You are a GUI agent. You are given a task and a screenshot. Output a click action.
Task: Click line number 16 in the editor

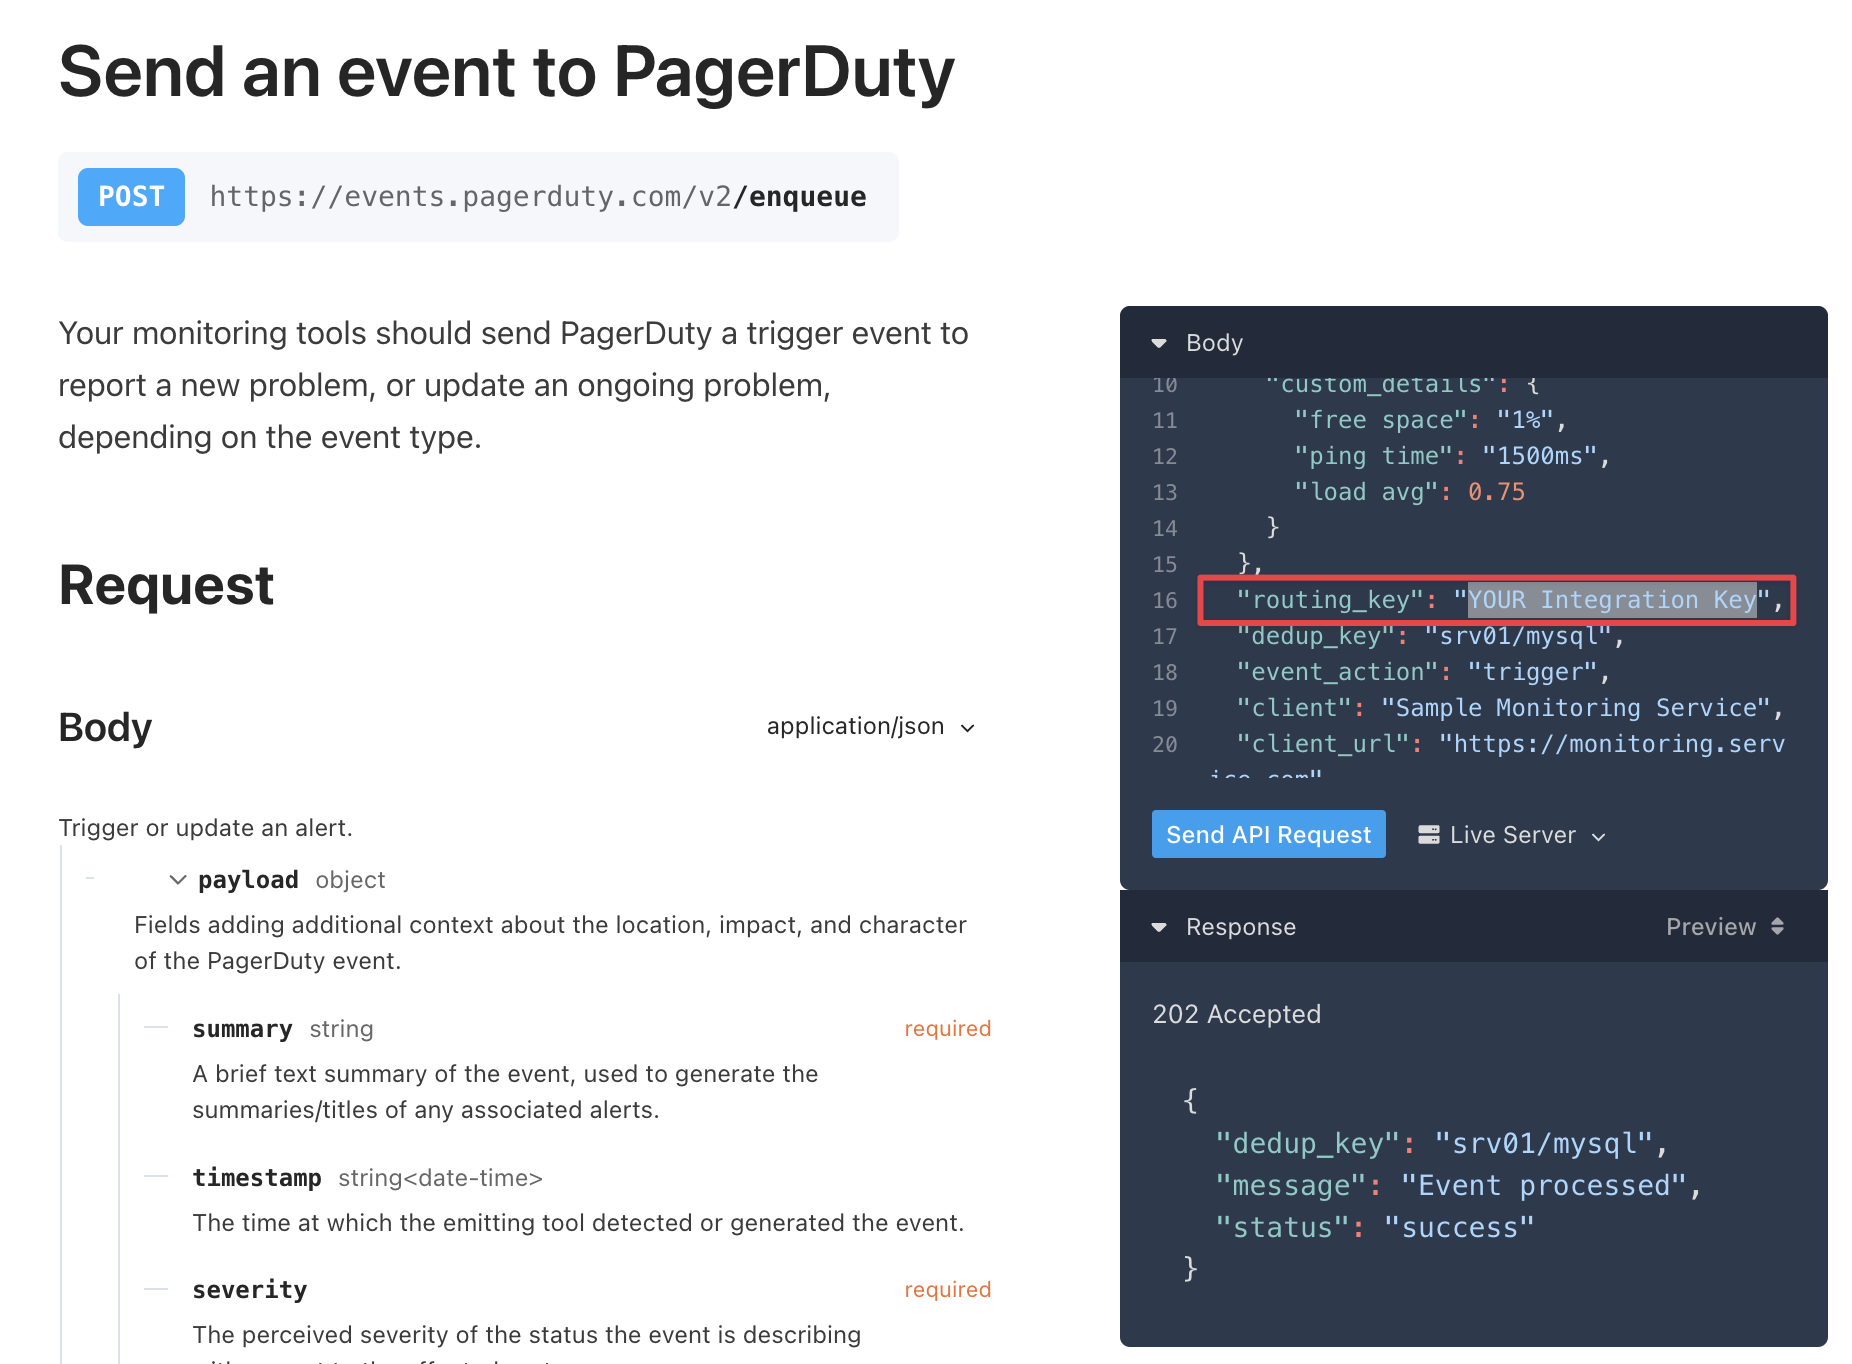(1164, 600)
